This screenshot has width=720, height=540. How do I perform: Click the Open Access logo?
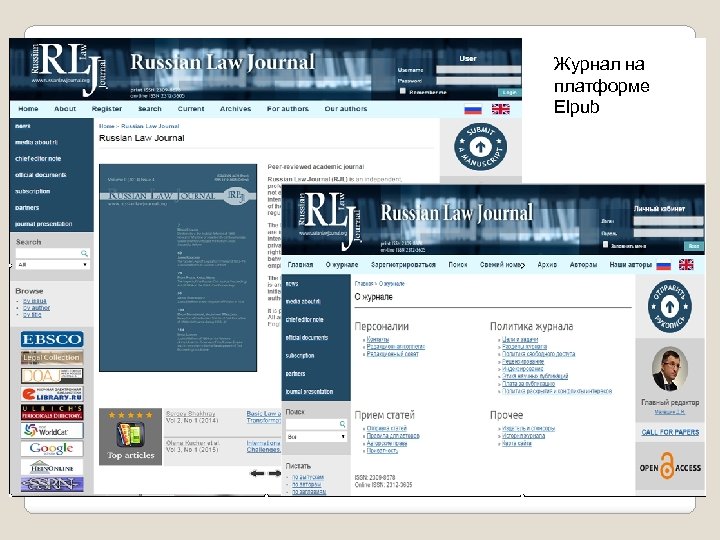[670, 467]
